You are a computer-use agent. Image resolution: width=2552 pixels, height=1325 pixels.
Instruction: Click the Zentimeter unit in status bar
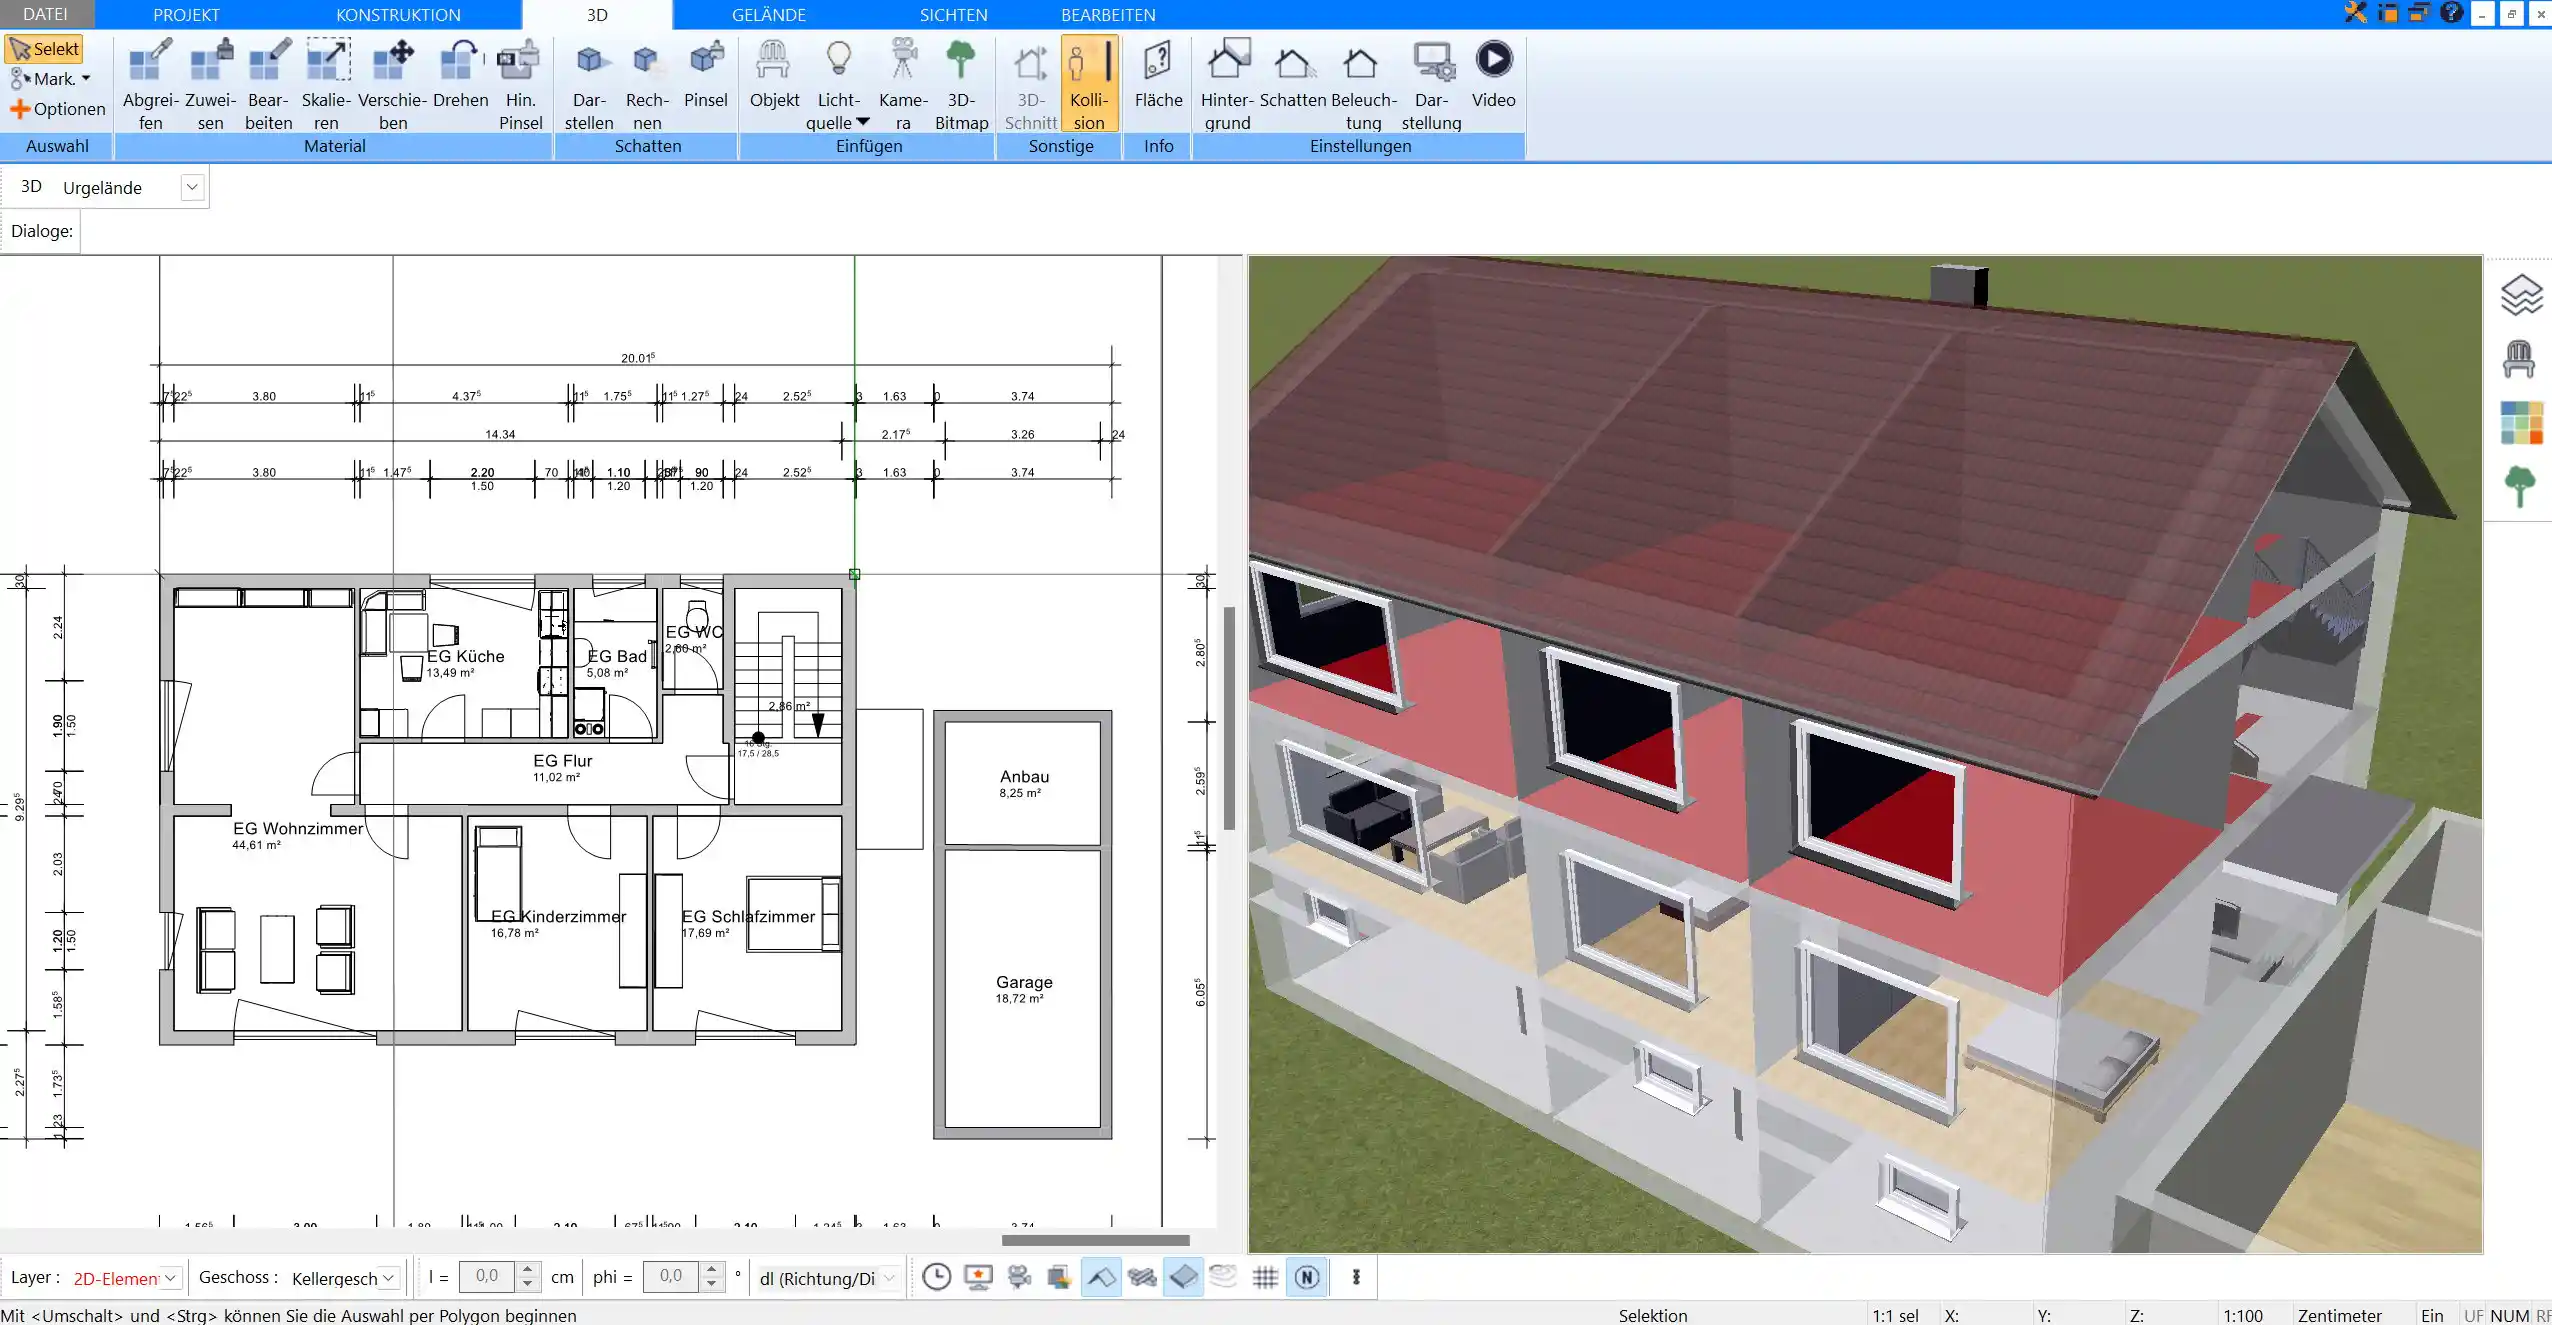[x=2339, y=1315]
